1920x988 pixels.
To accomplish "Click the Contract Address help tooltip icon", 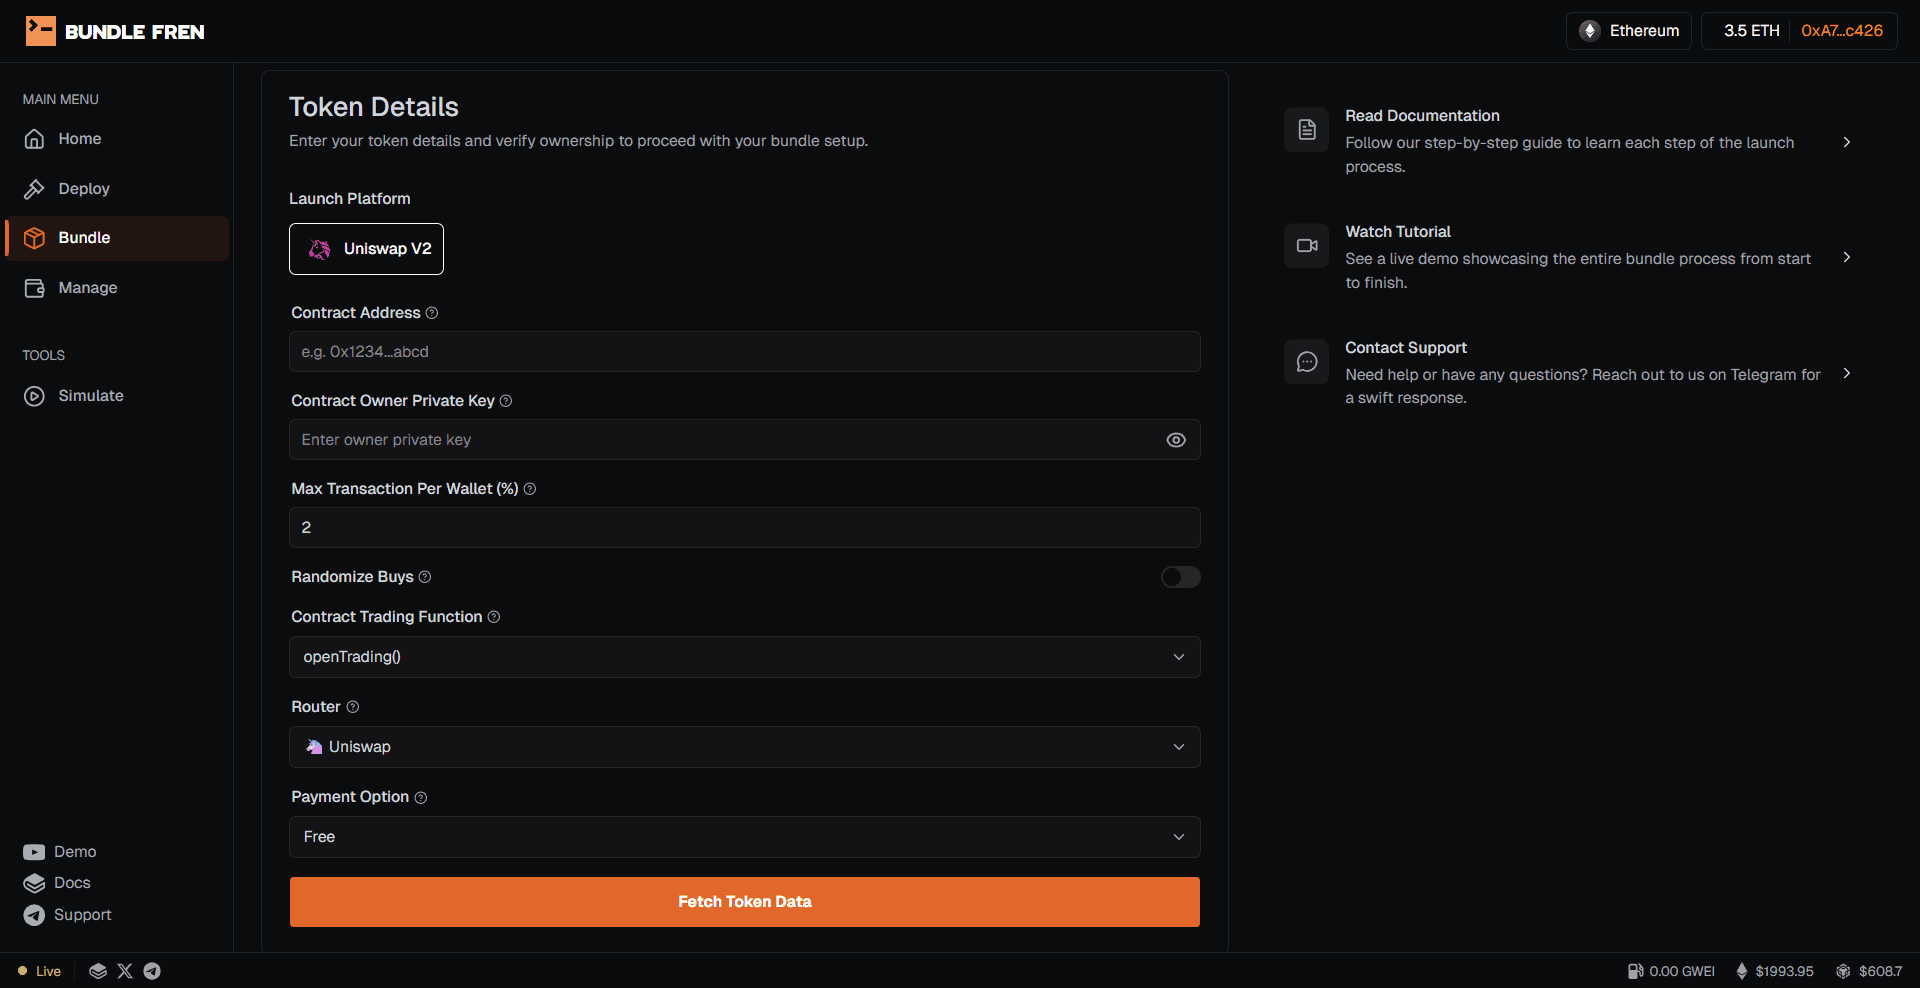I will [x=432, y=313].
